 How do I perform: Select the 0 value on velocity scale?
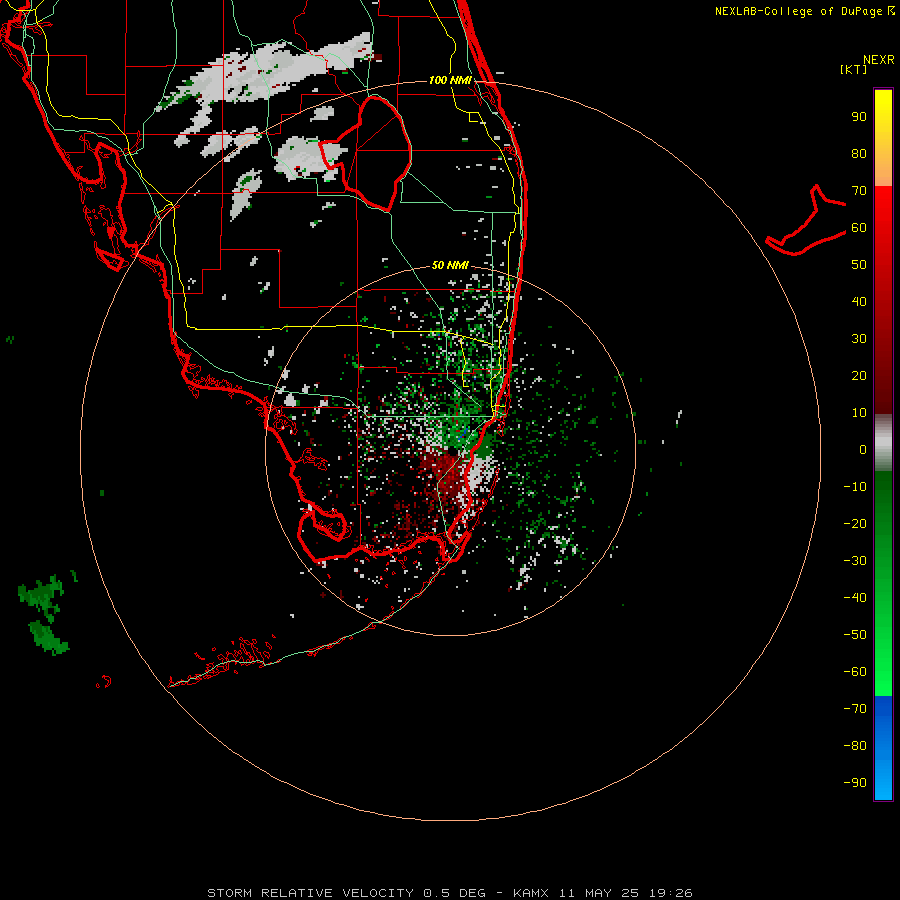863,450
